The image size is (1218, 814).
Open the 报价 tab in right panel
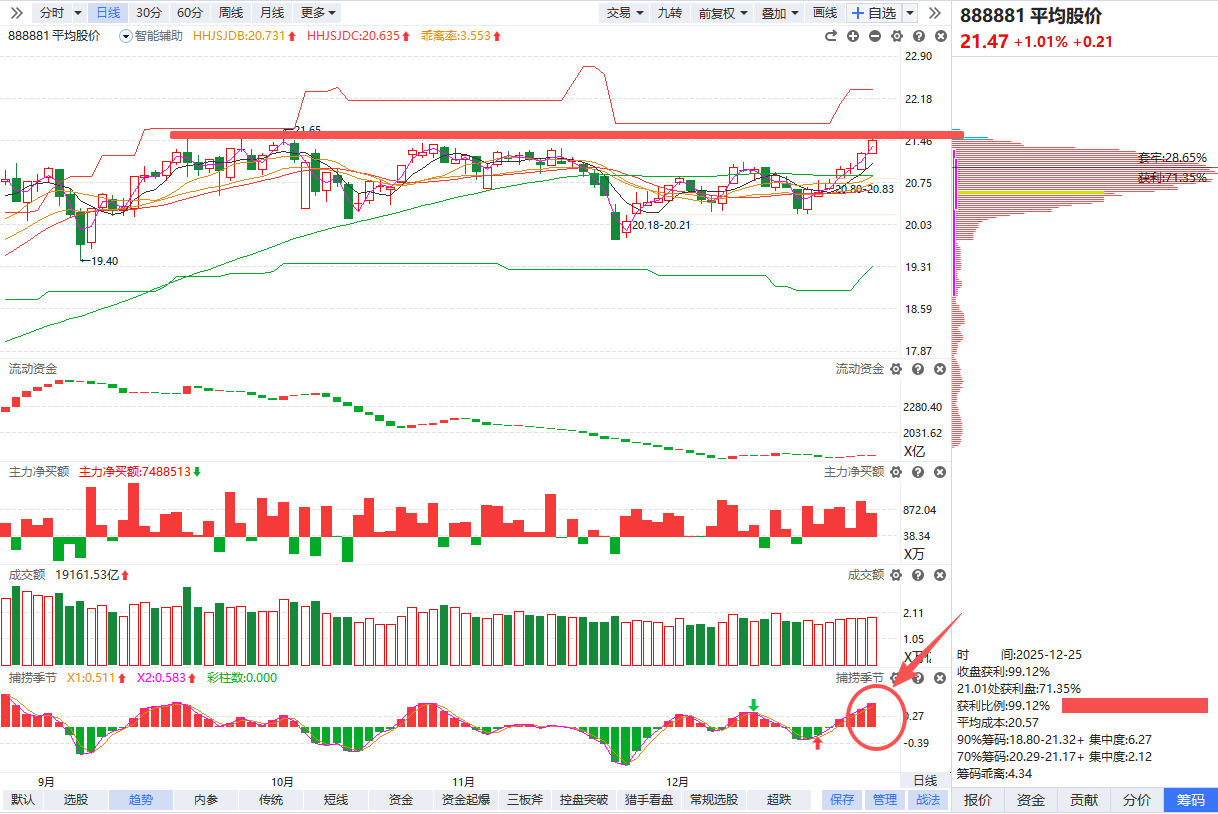coord(978,800)
